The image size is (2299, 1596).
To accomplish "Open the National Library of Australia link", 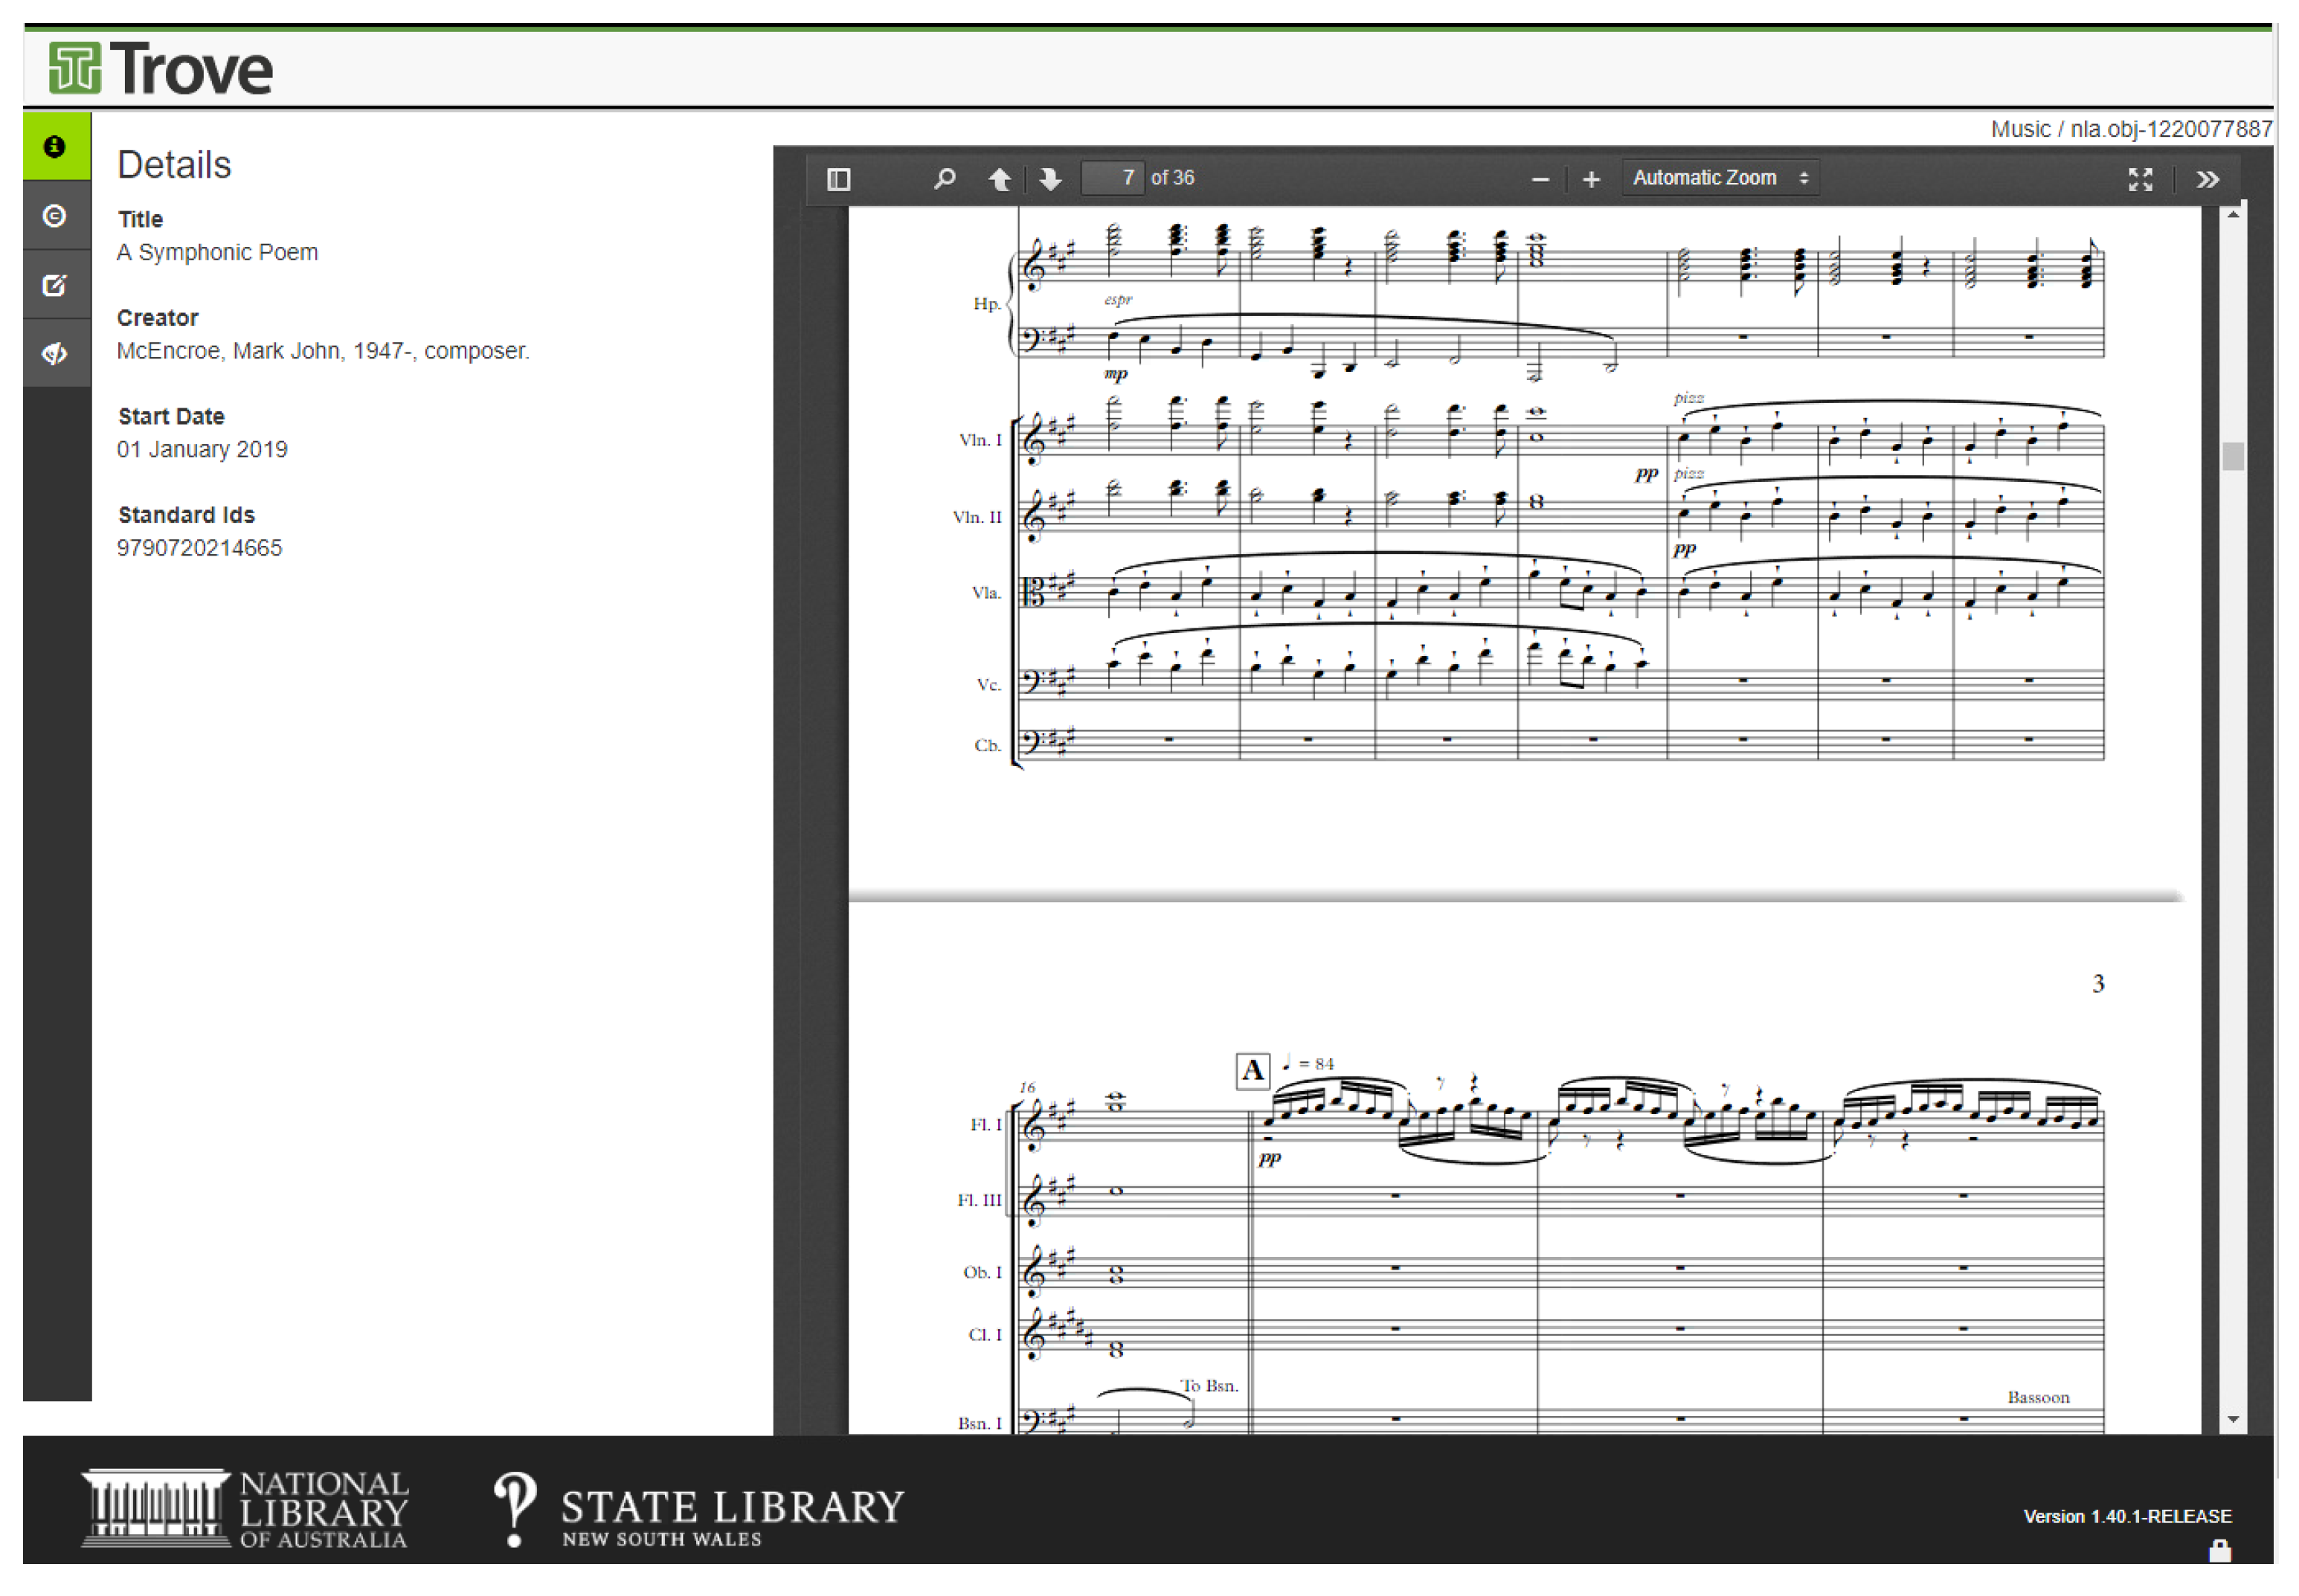I will click(x=245, y=1507).
